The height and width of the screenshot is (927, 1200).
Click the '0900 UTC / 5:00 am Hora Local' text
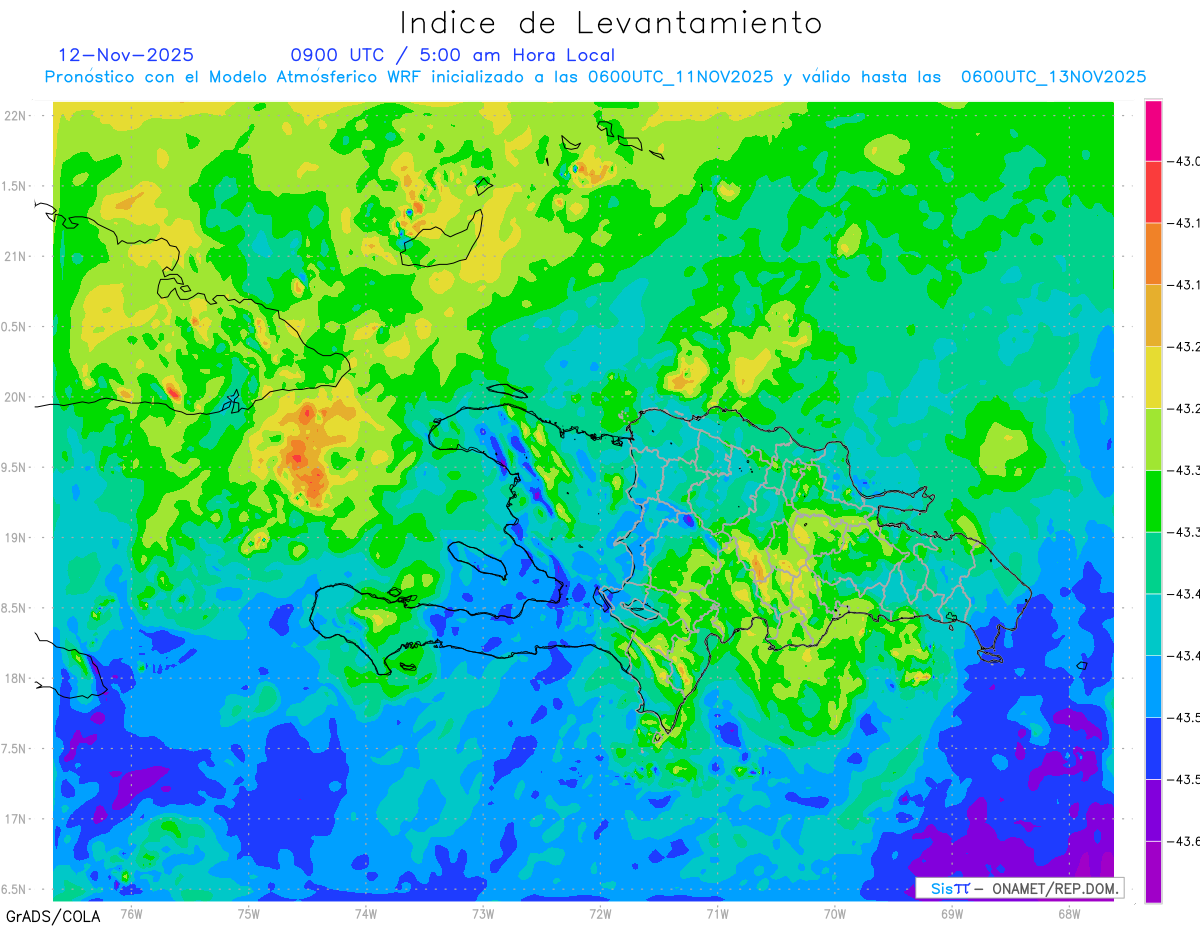[x=452, y=55]
